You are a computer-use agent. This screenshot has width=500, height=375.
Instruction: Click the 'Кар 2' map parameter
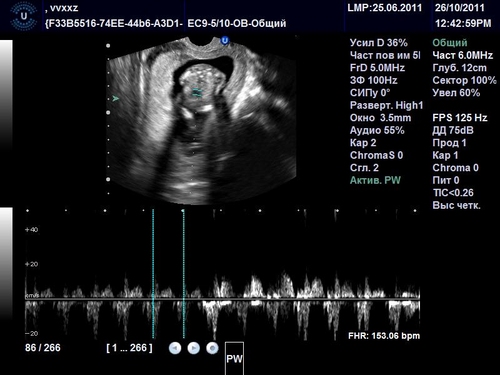[363, 143]
